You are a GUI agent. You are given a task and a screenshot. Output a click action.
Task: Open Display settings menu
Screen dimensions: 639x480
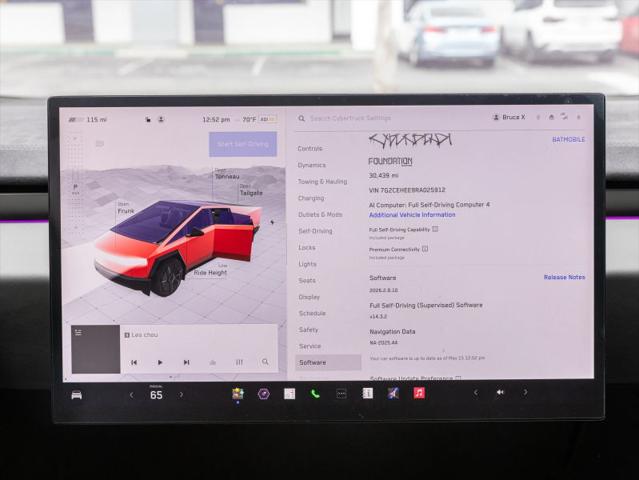(309, 297)
